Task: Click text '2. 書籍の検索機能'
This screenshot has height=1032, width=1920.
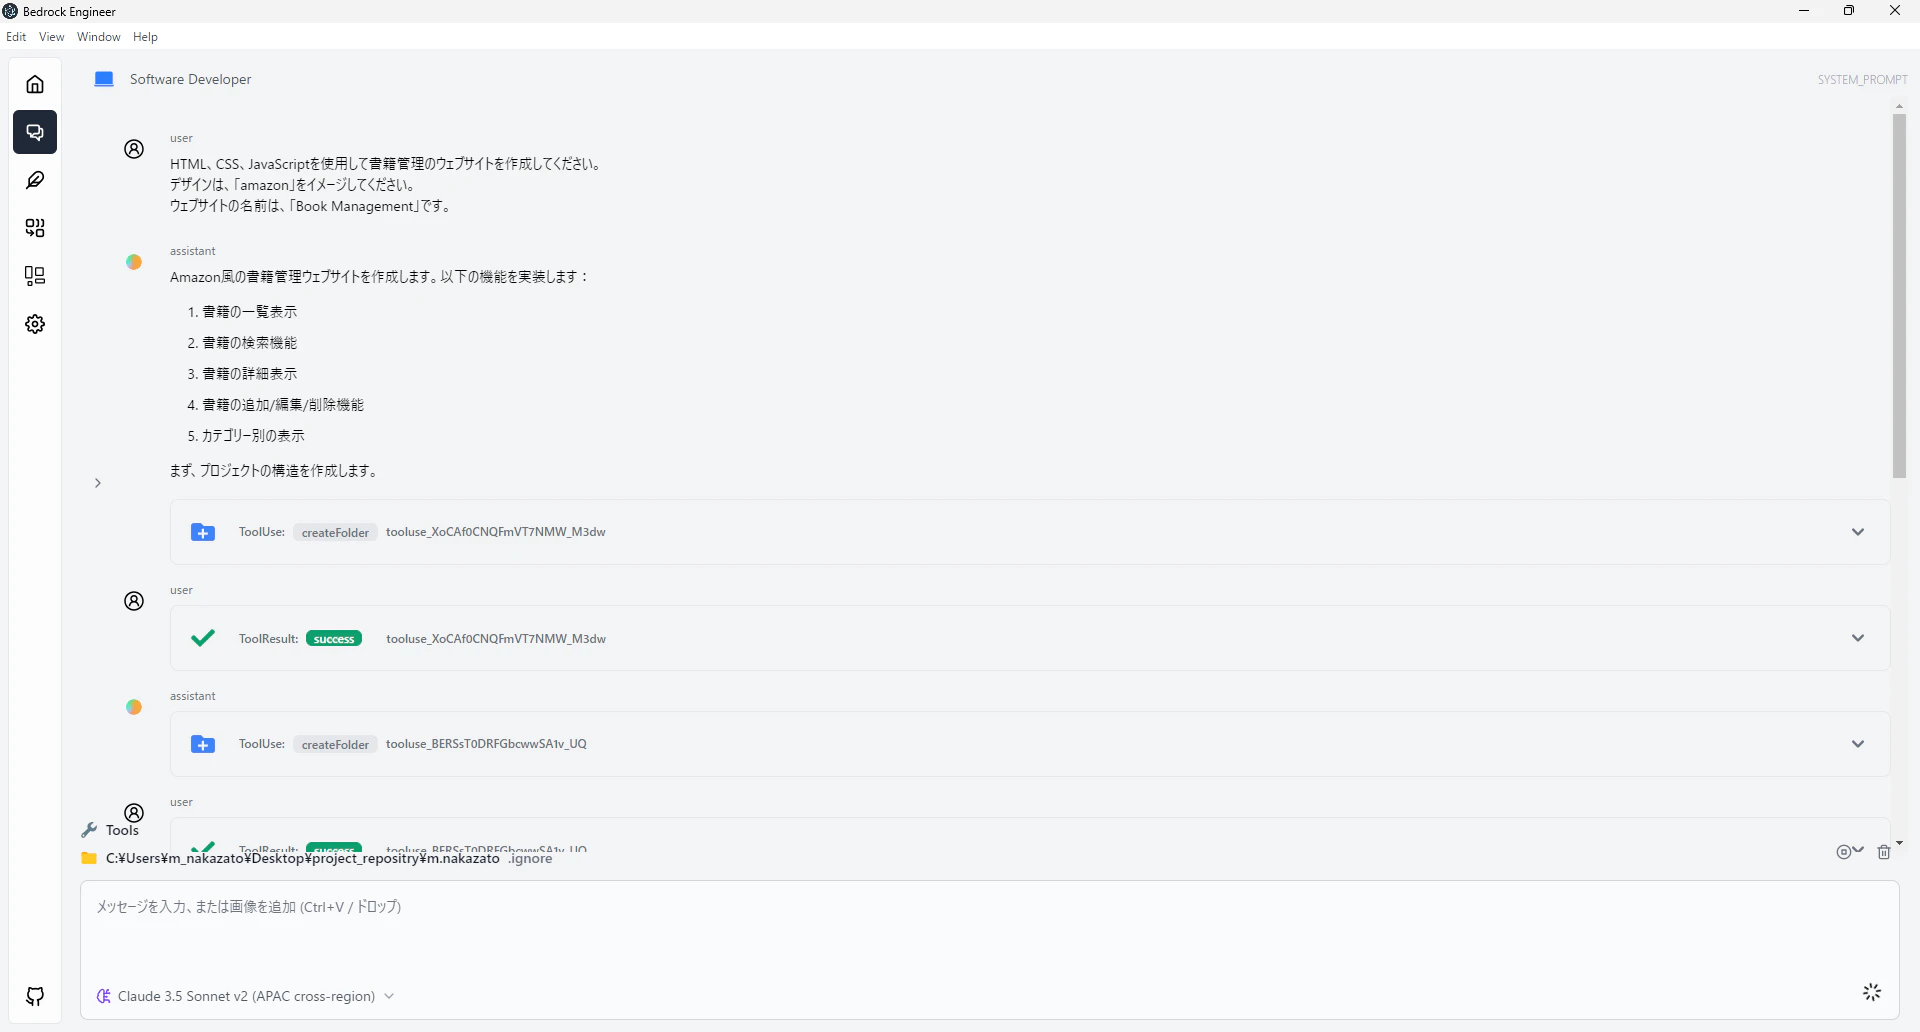Action: (x=242, y=343)
